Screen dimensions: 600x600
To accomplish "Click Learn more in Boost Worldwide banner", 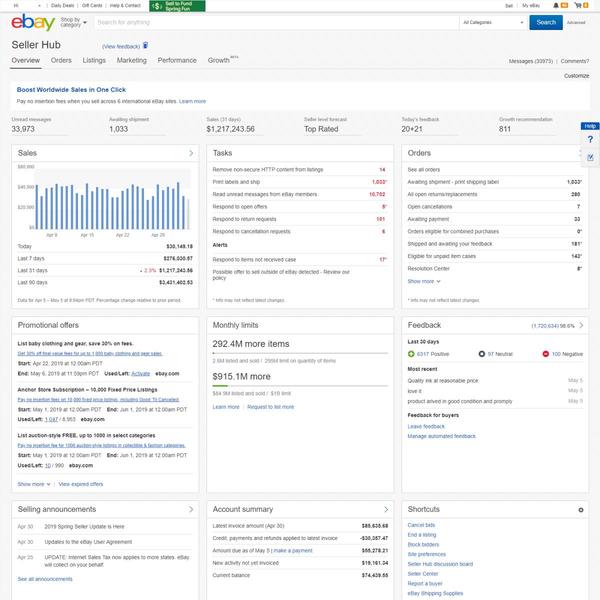I will 192,101.
